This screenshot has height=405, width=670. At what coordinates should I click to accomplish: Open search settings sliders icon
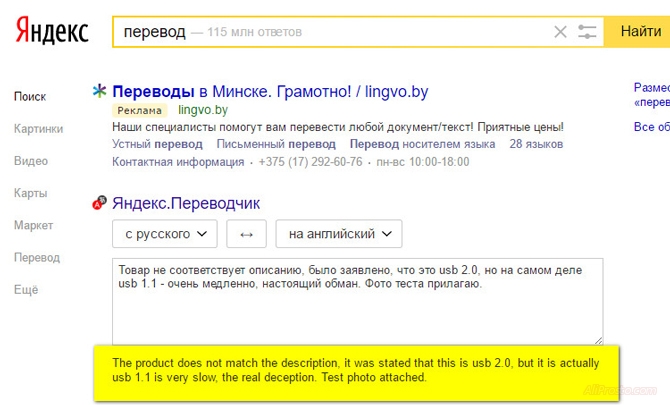(x=587, y=32)
